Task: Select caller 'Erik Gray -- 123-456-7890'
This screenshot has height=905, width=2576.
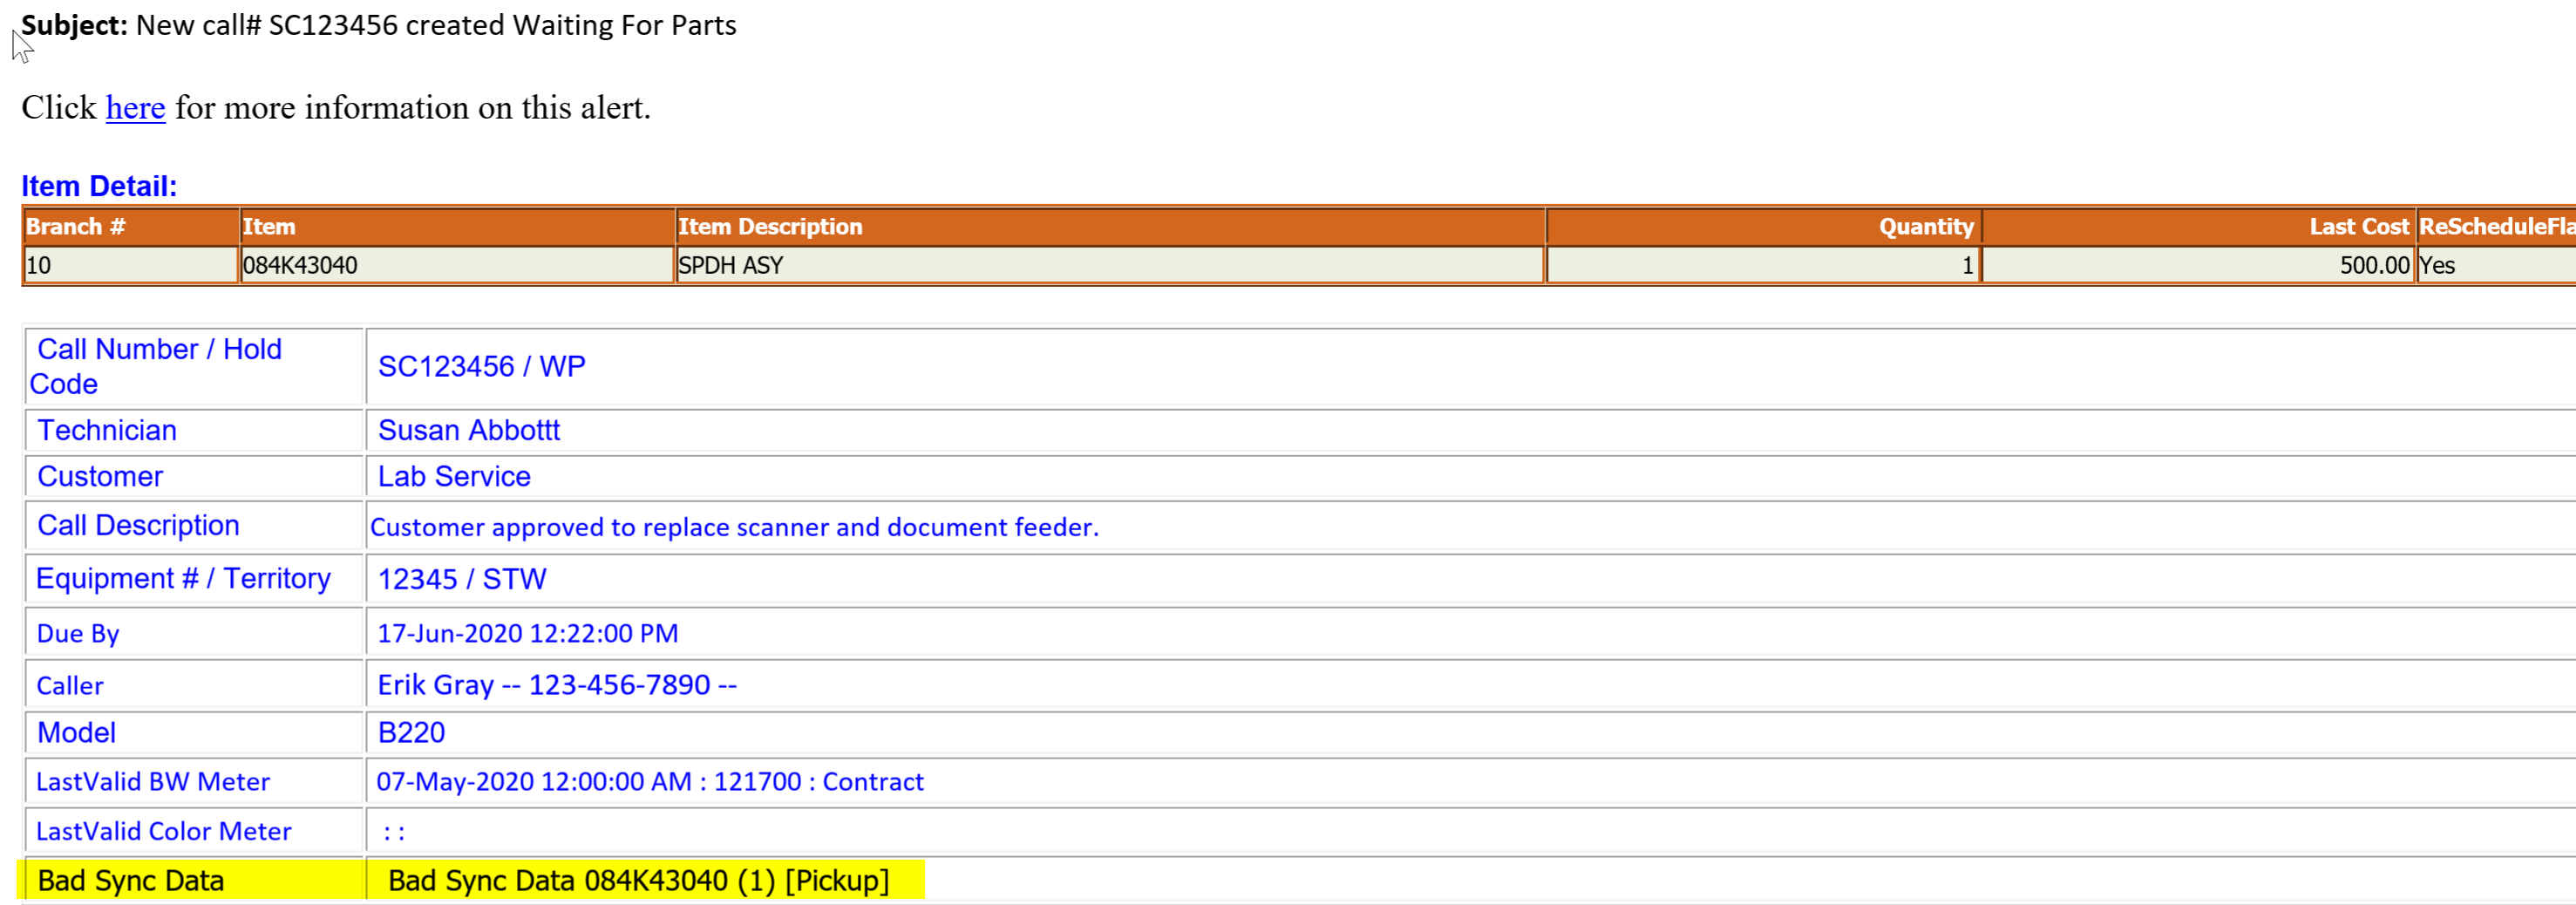Action: pyautogui.click(x=557, y=685)
